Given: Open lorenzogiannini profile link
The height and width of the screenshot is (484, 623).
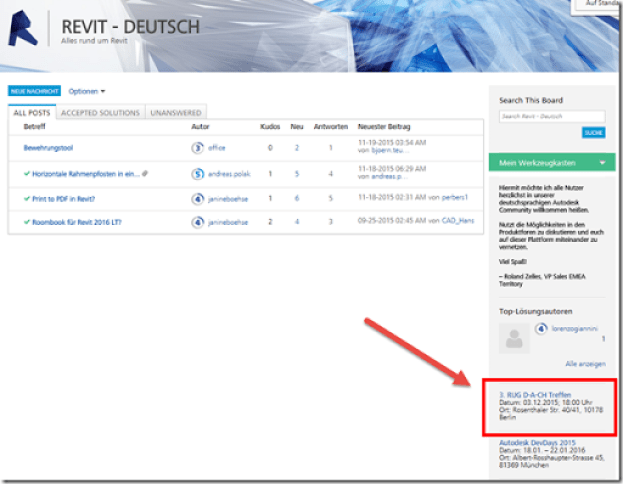Looking at the screenshot, I should pyautogui.click(x=575, y=329).
